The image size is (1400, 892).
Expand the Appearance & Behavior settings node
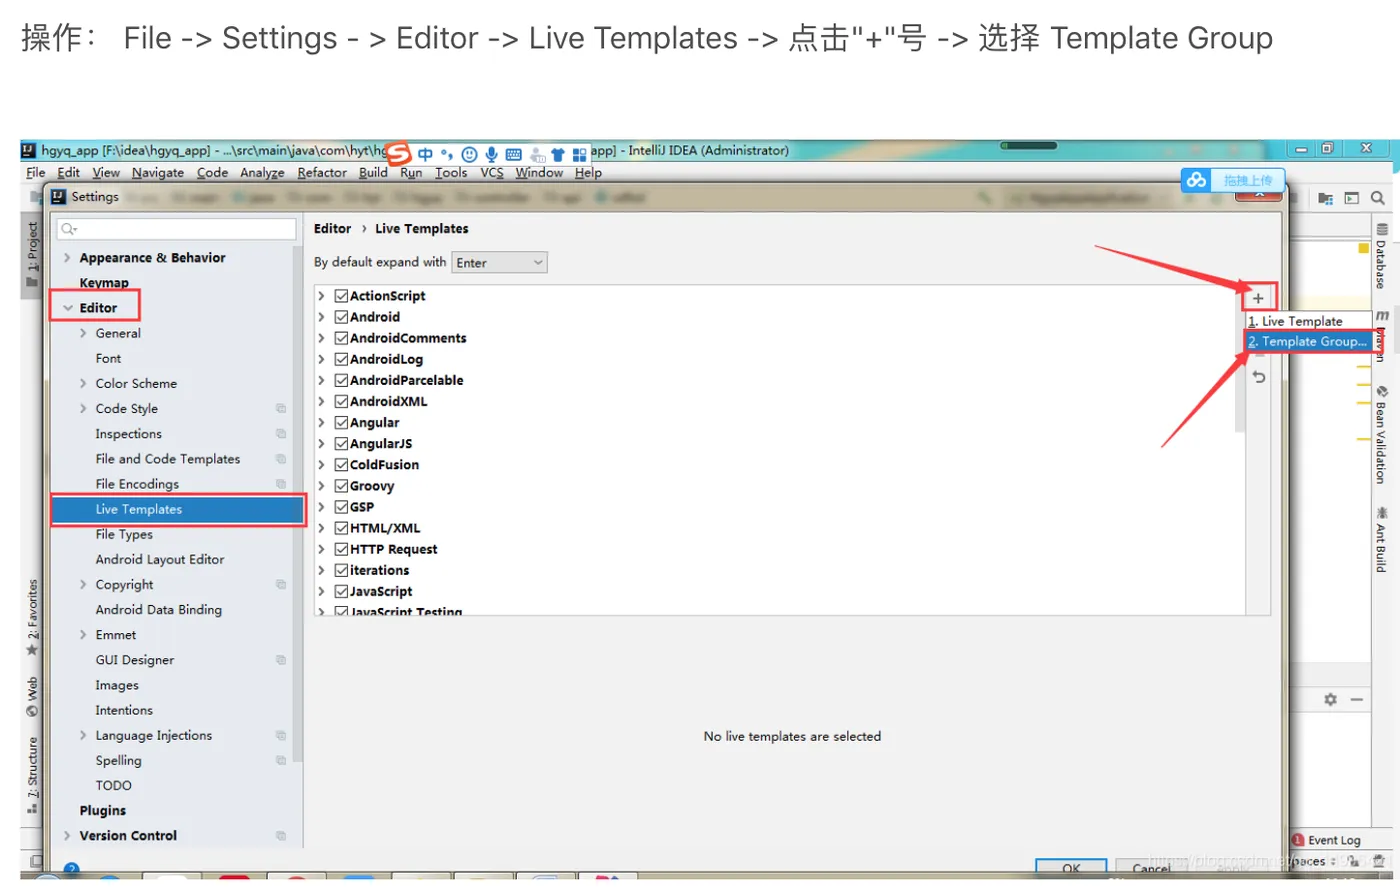67,258
